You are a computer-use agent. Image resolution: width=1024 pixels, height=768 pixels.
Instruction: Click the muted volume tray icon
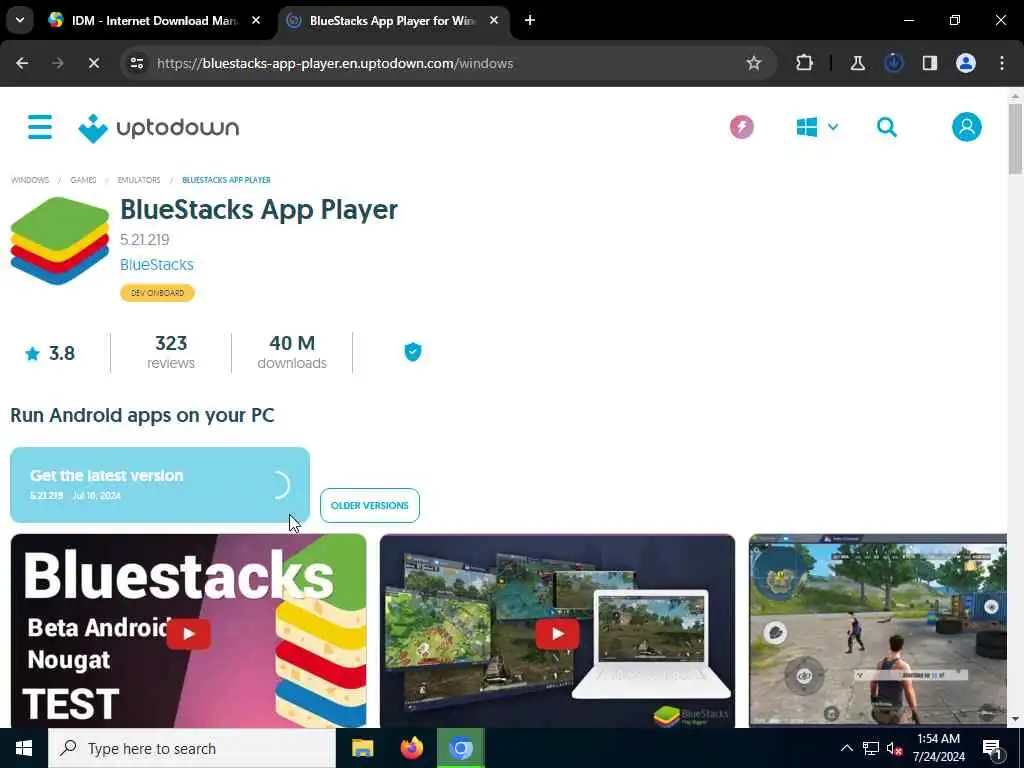[x=894, y=748]
